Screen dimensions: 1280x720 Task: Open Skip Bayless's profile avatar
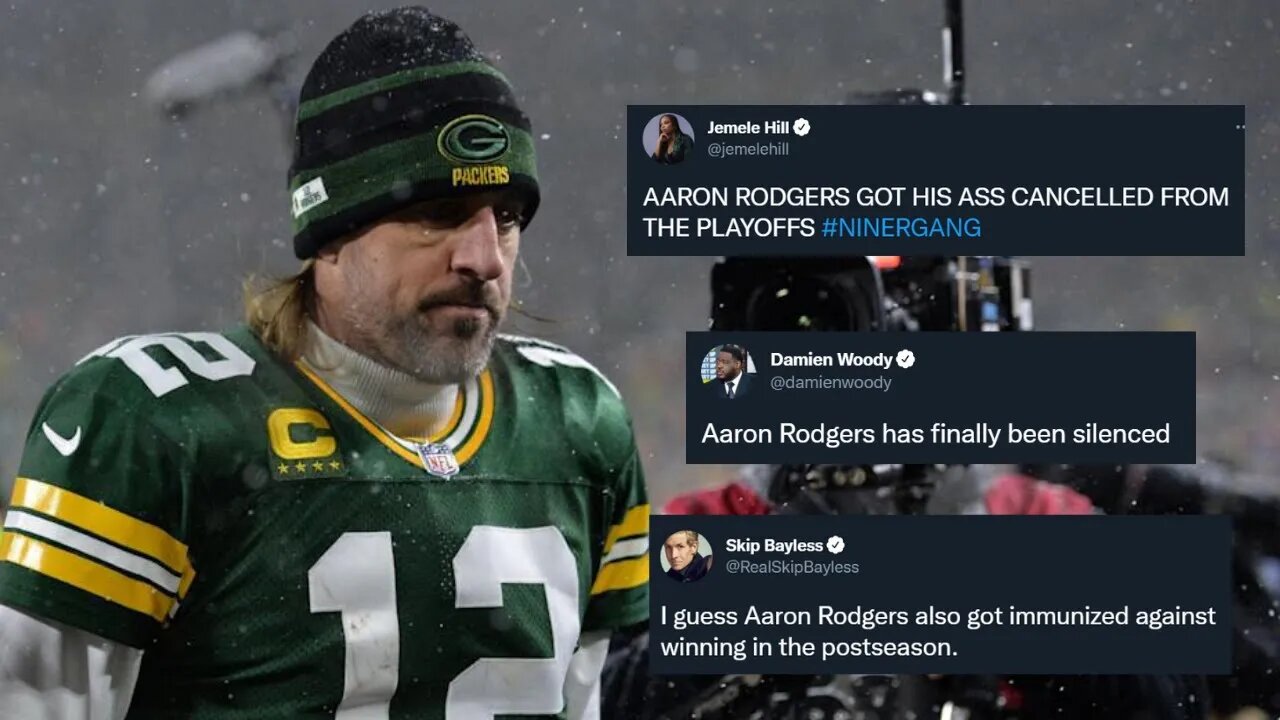(x=686, y=556)
